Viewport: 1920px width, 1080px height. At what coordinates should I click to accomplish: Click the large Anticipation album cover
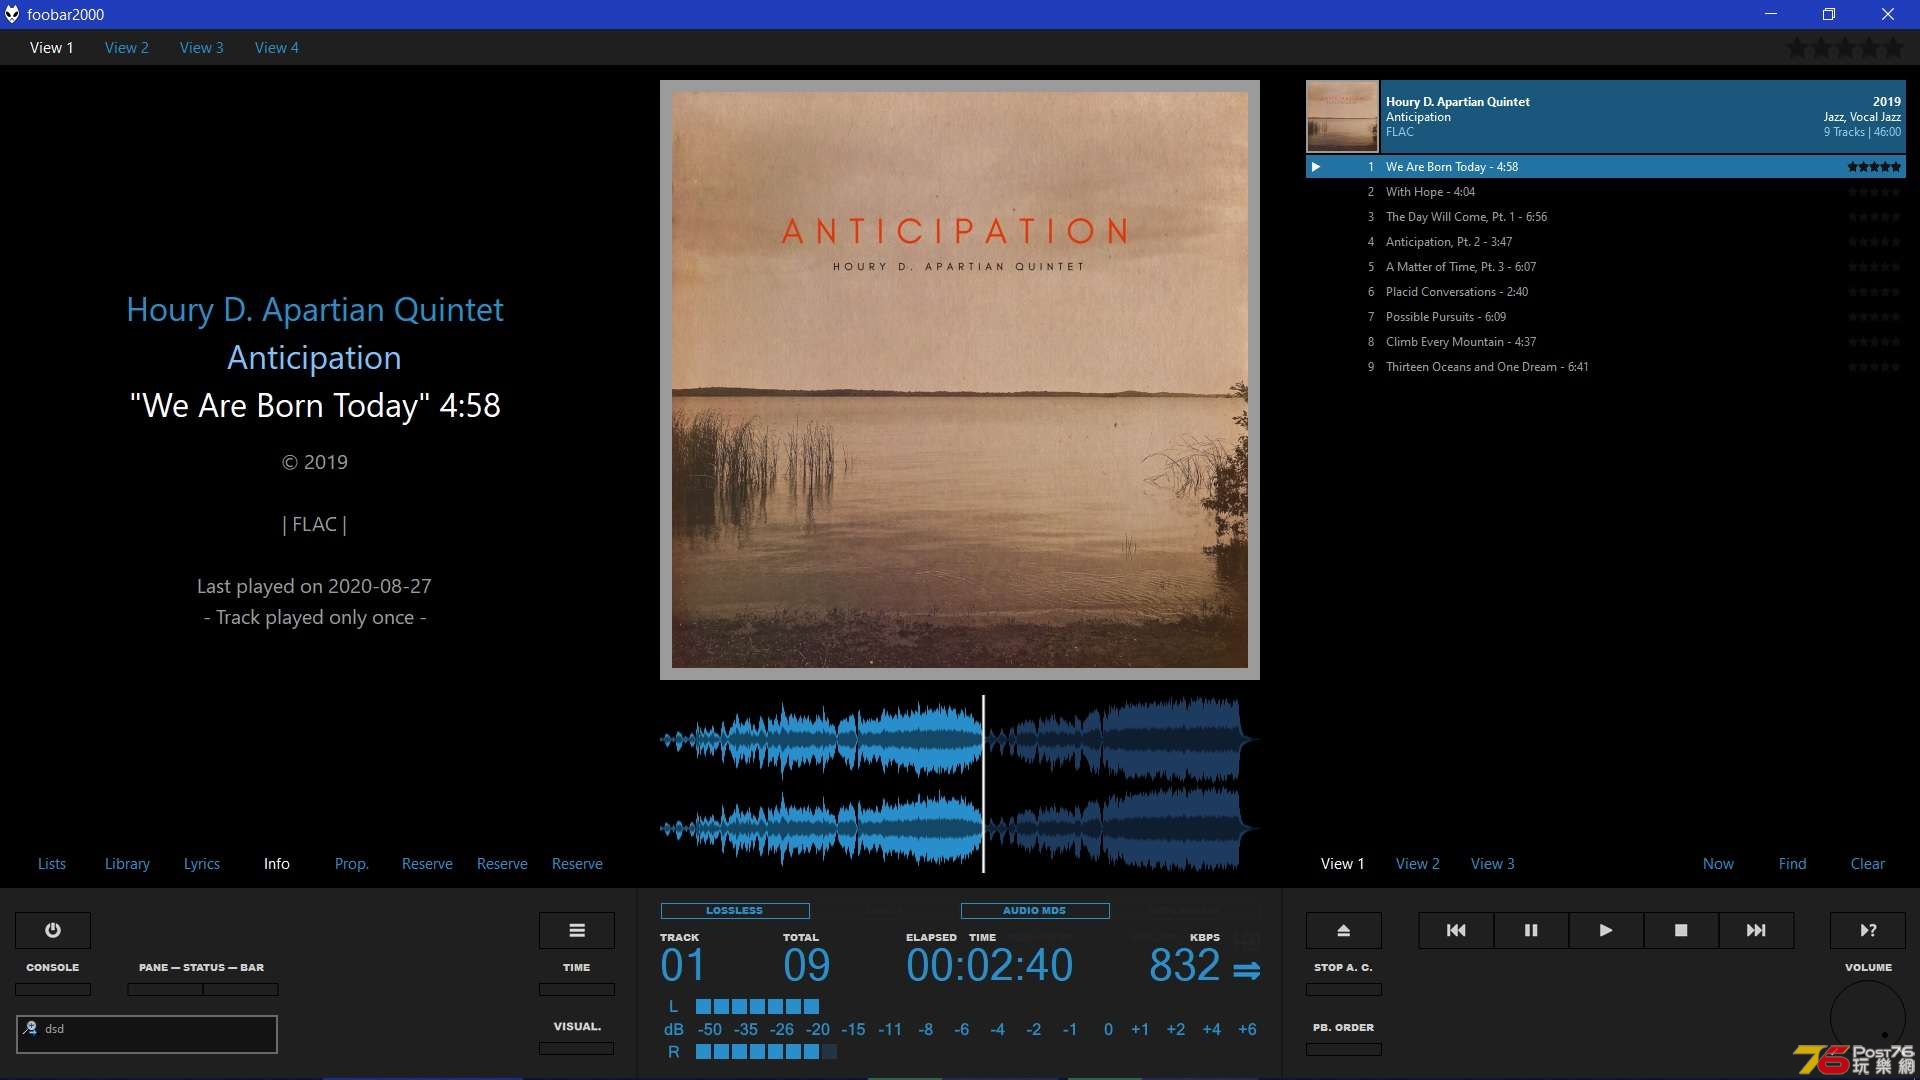tap(960, 380)
